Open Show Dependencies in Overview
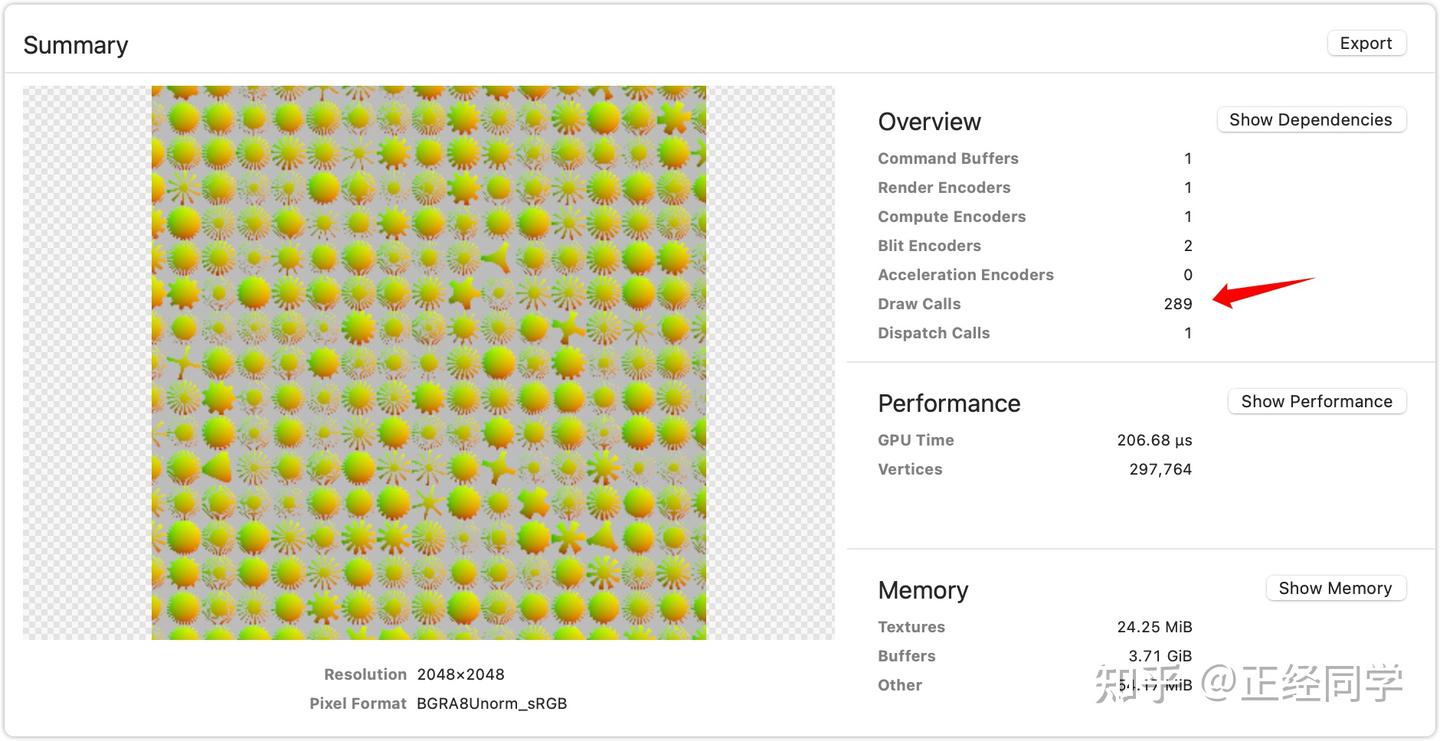The height and width of the screenshot is (741, 1440). click(x=1311, y=119)
